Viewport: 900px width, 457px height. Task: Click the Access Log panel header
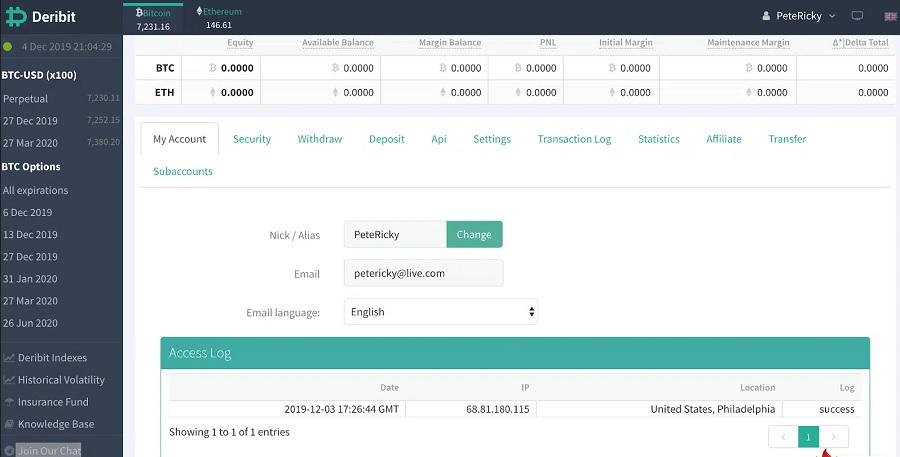pos(515,353)
